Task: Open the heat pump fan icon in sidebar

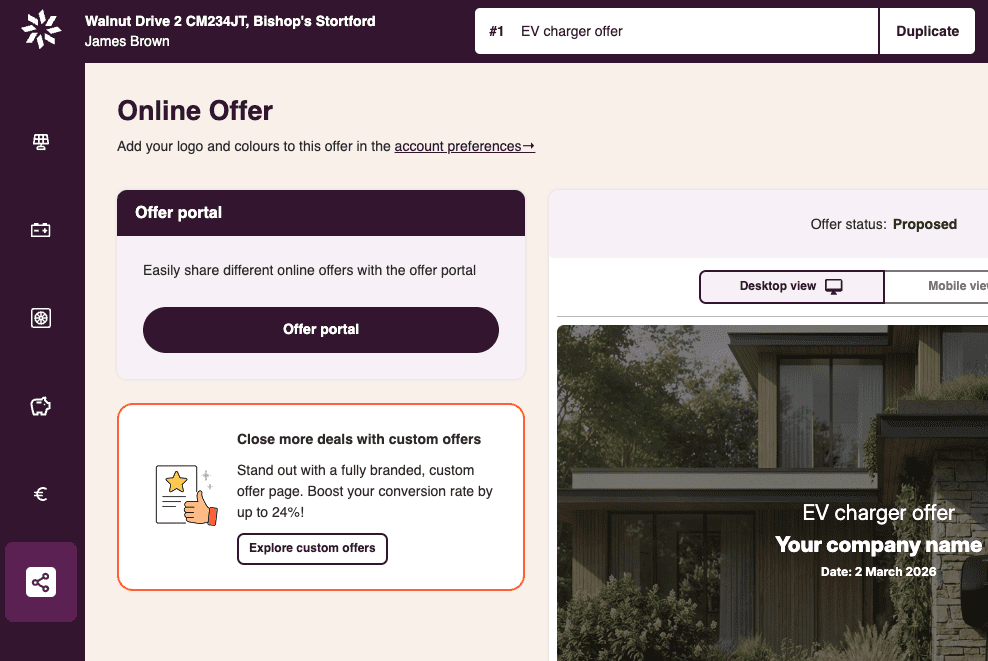Action: 41,318
